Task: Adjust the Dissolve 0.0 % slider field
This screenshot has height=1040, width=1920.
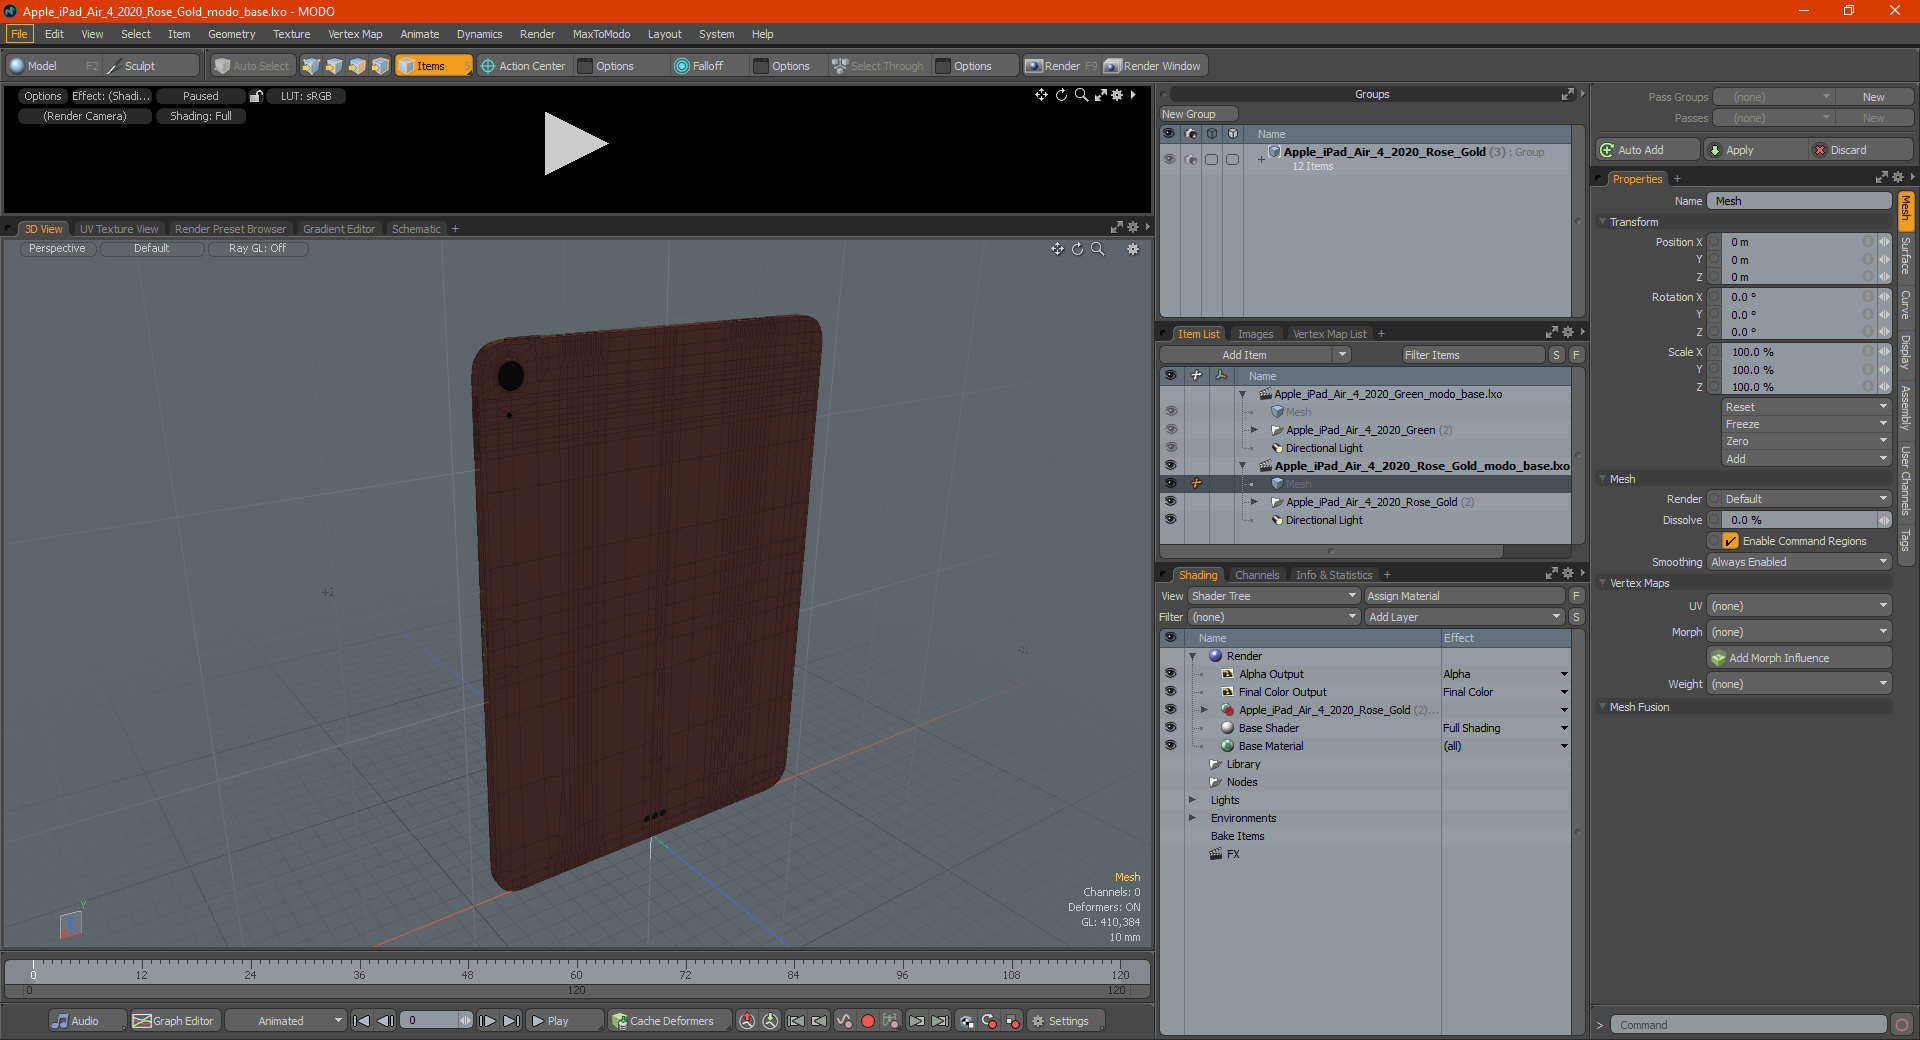Action: coord(1799,520)
